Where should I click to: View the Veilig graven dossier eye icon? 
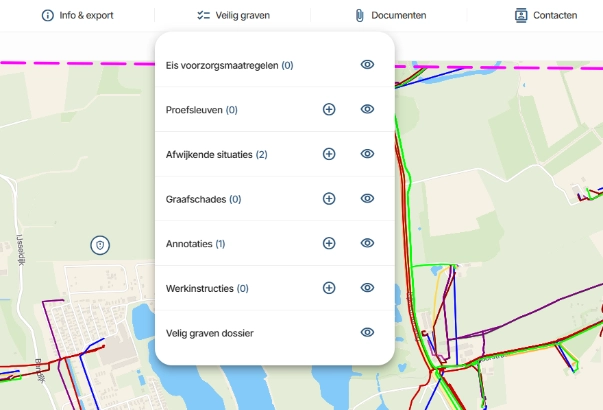(x=367, y=332)
